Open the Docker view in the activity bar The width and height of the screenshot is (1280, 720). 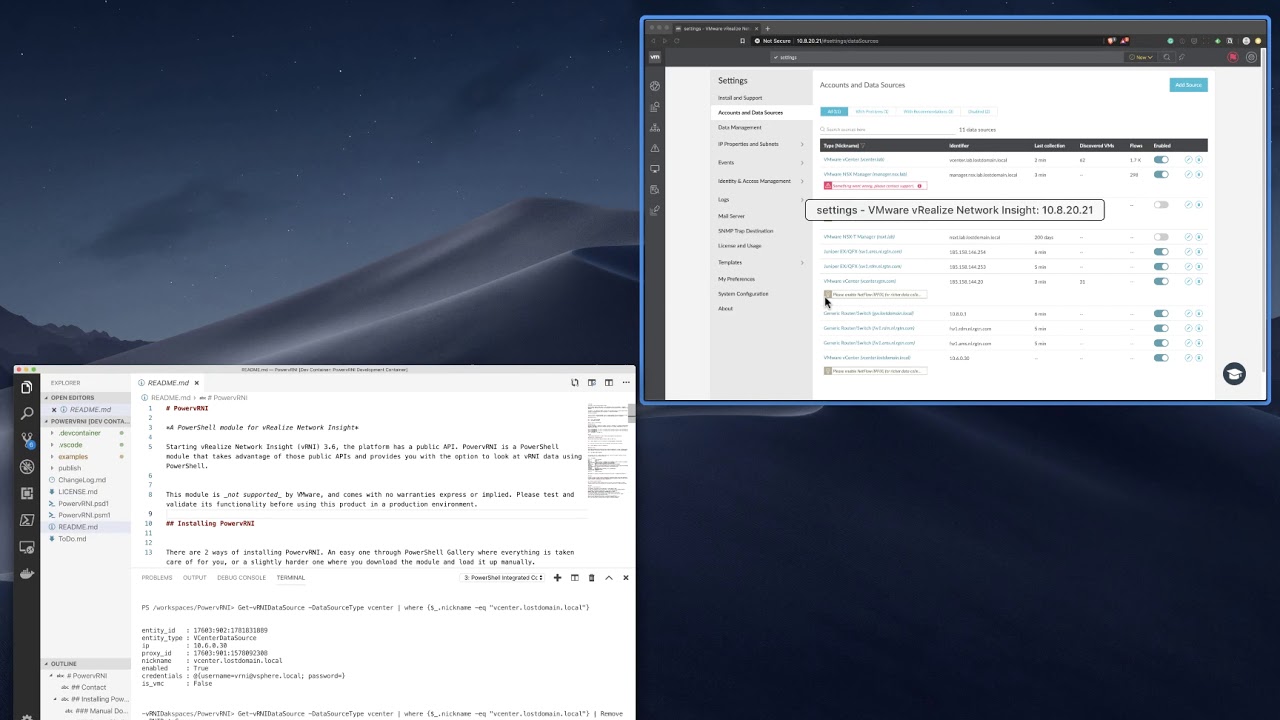click(27, 574)
